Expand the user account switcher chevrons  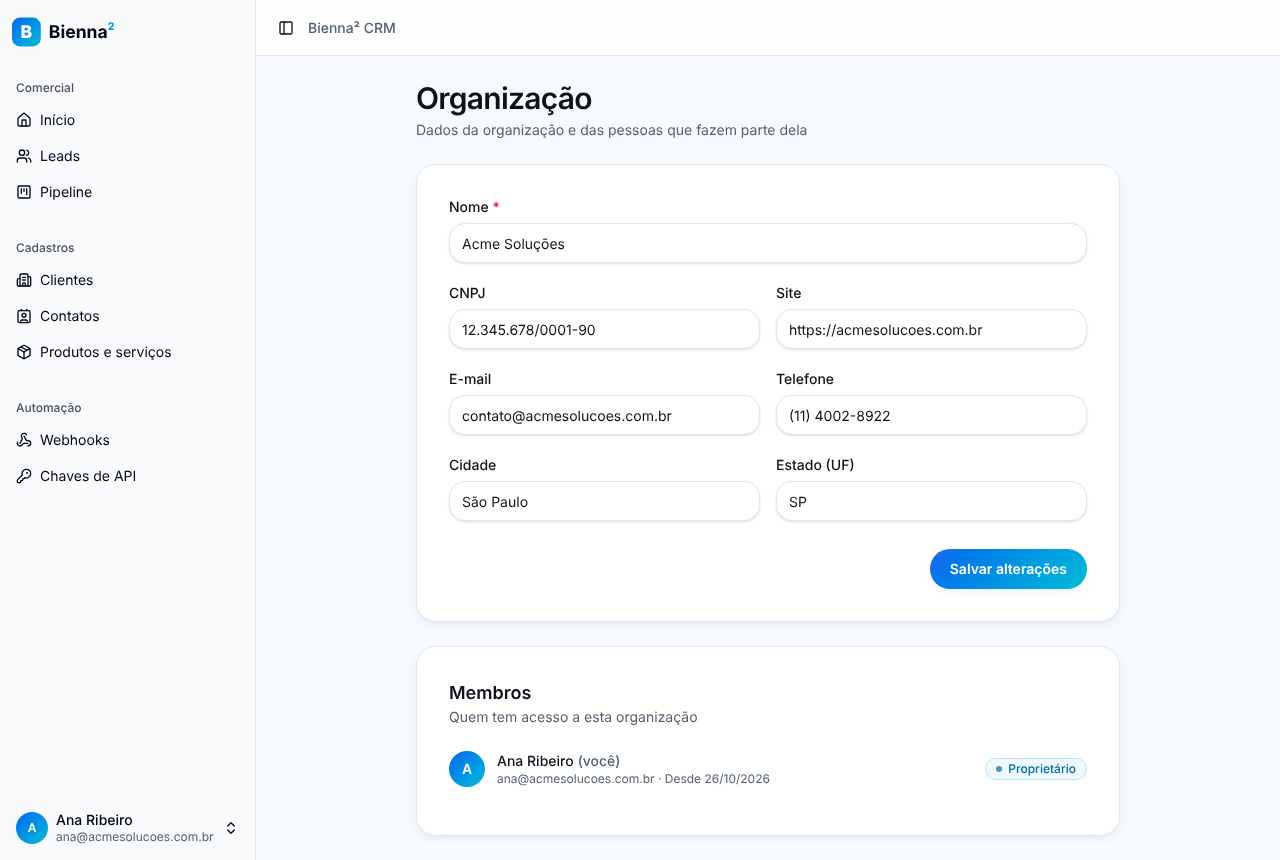point(231,828)
